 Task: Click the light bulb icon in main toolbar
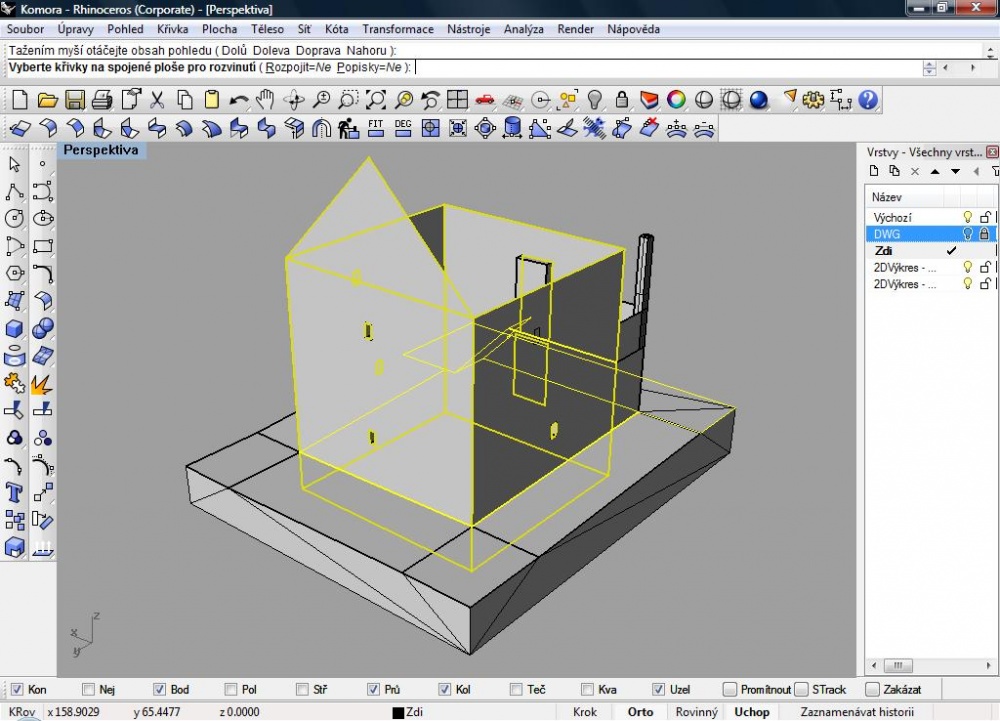[594, 100]
